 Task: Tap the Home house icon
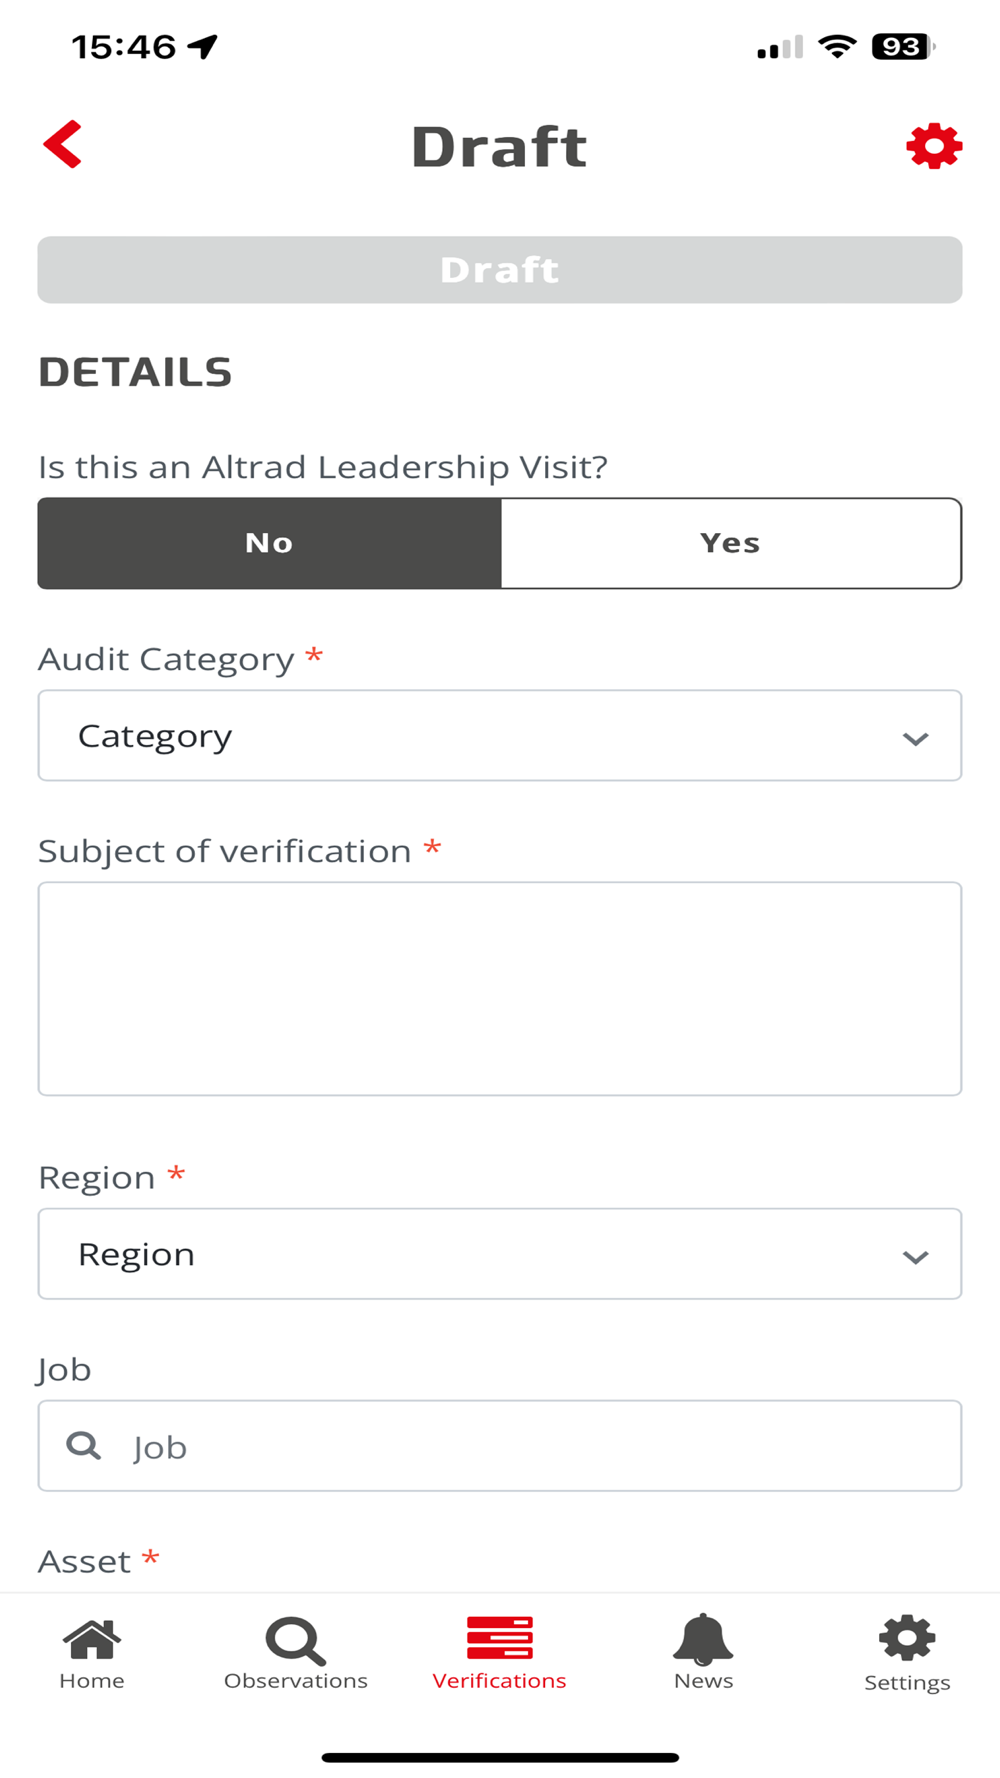coord(91,1640)
